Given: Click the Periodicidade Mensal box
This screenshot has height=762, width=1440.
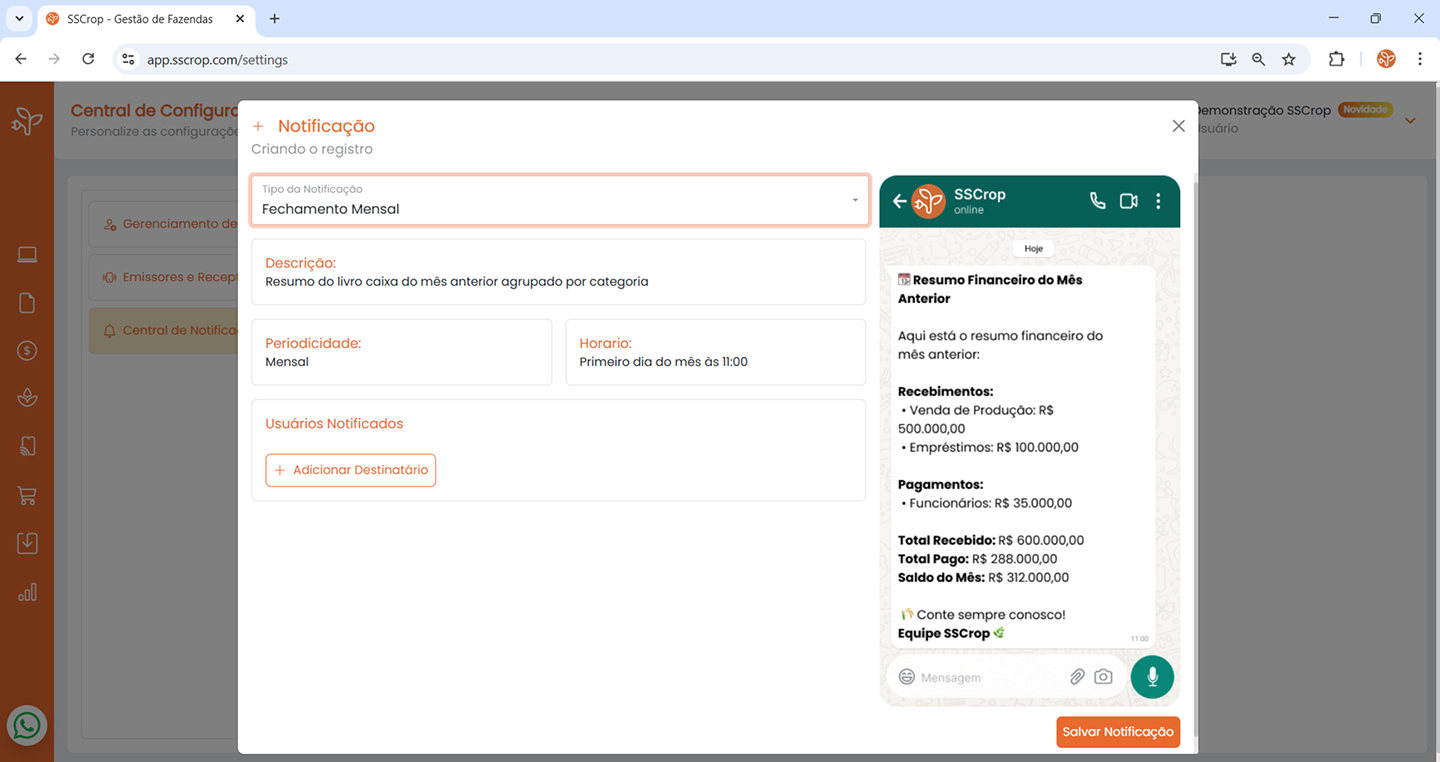Looking at the screenshot, I should pyautogui.click(x=402, y=352).
